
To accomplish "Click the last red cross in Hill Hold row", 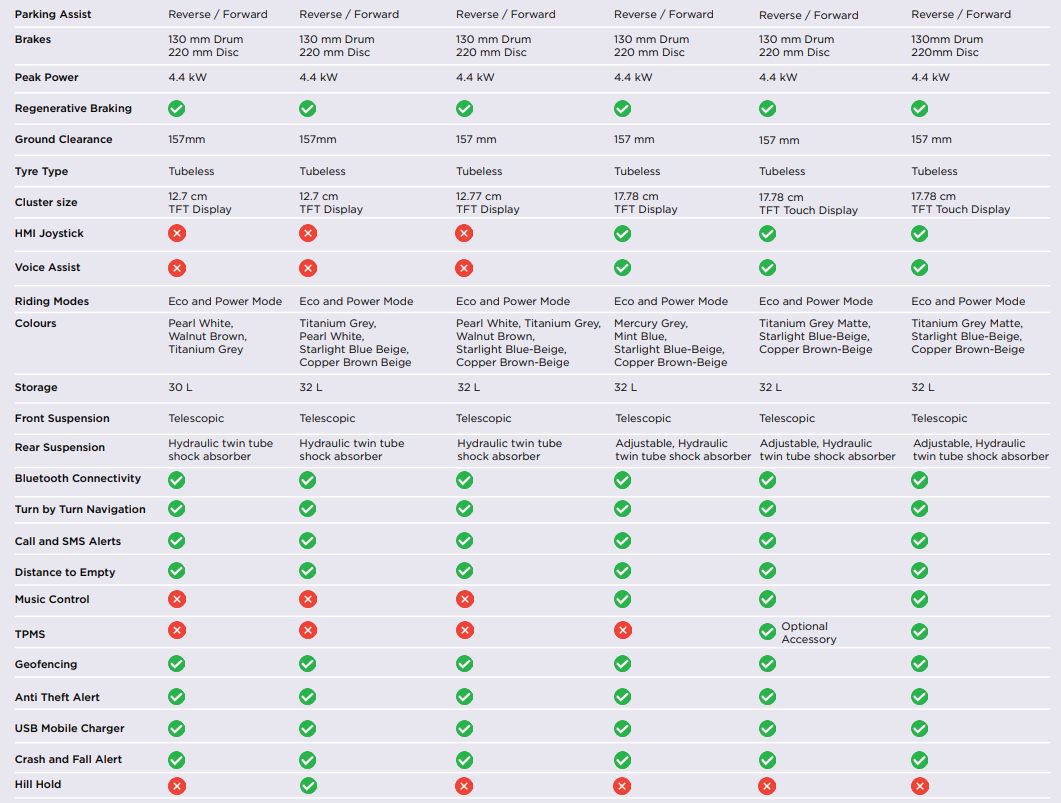I will click(919, 786).
